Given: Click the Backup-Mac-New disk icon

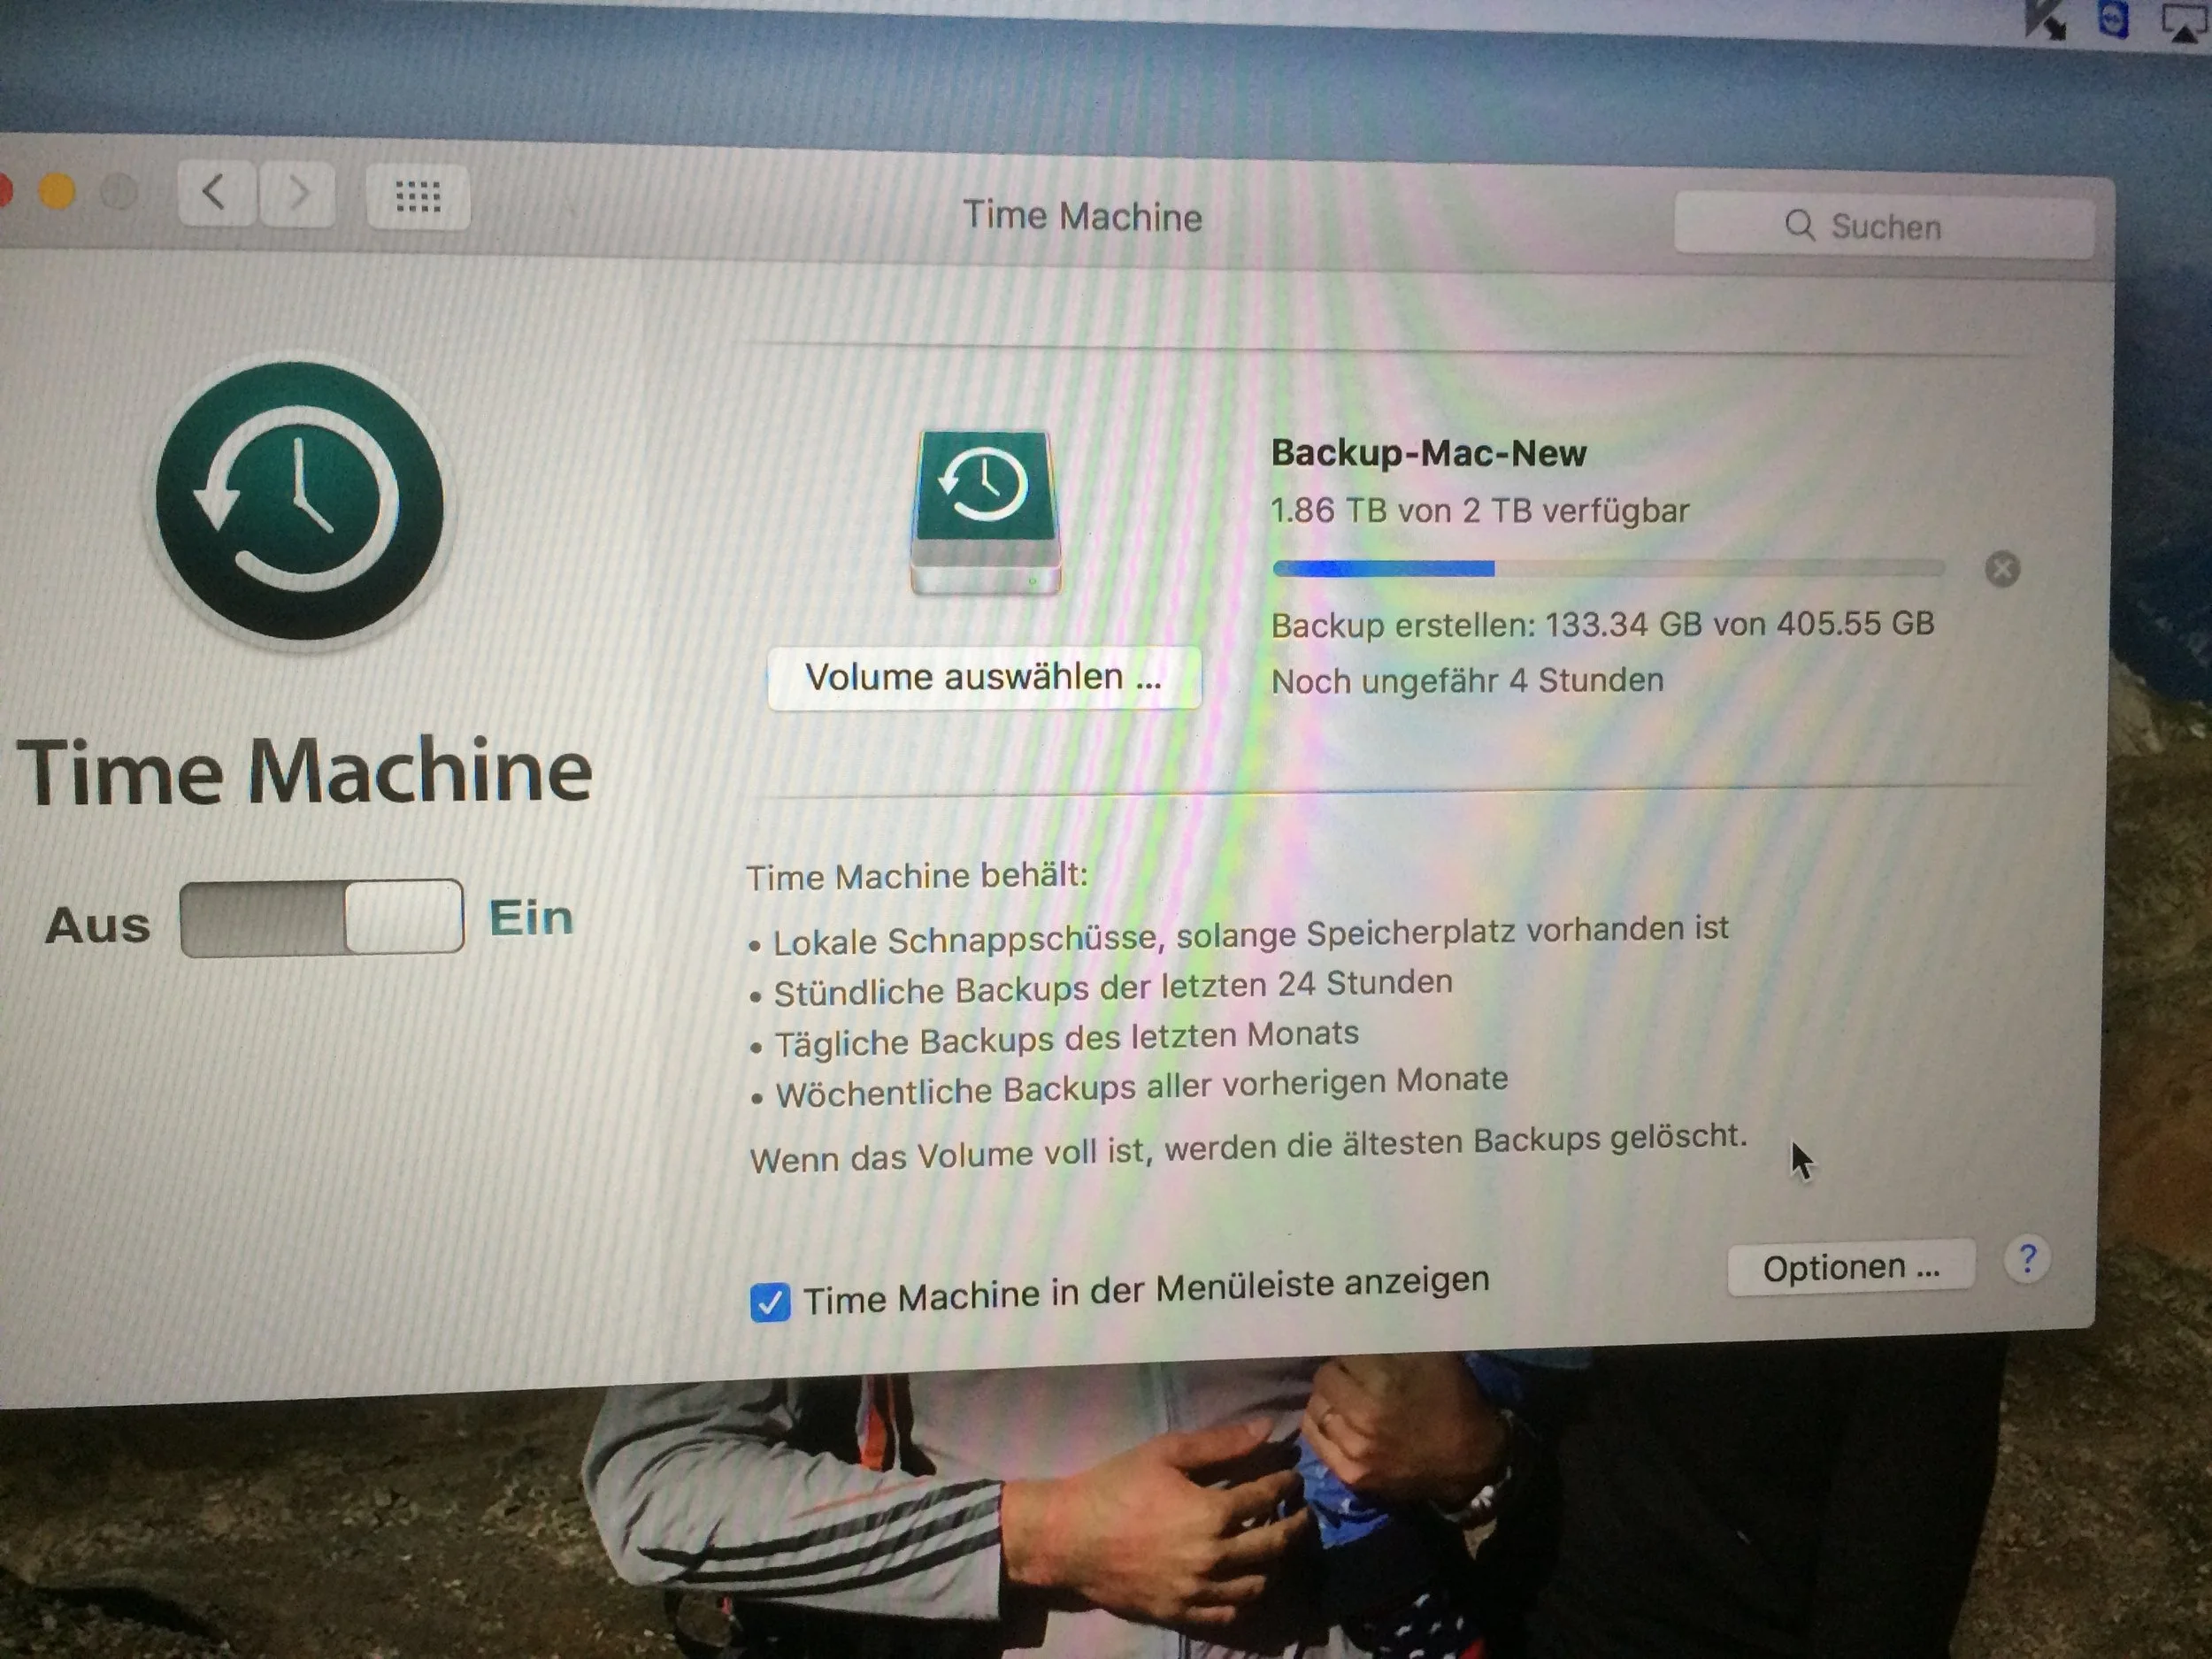Looking at the screenshot, I should [986, 512].
